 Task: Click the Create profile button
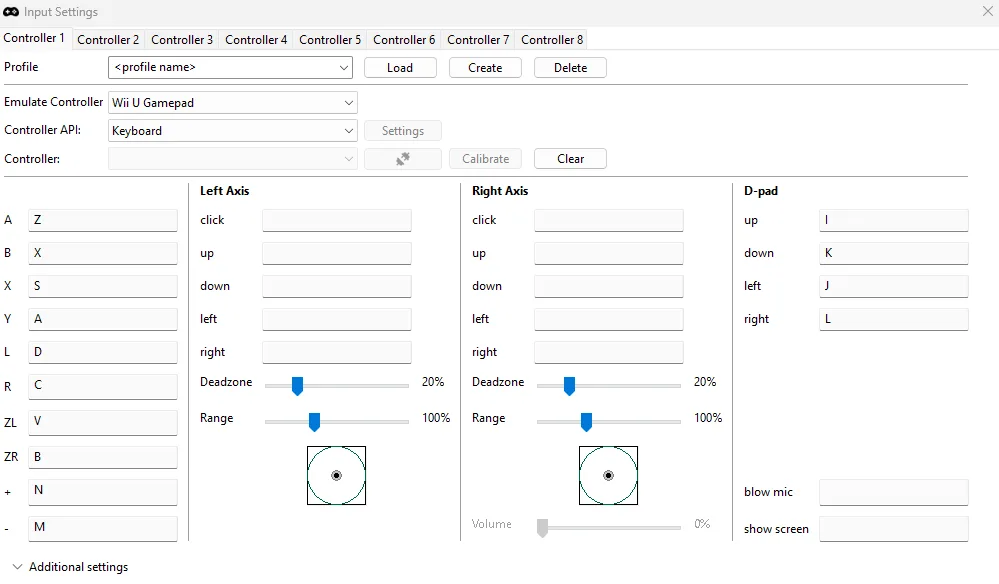[x=485, y=68]
